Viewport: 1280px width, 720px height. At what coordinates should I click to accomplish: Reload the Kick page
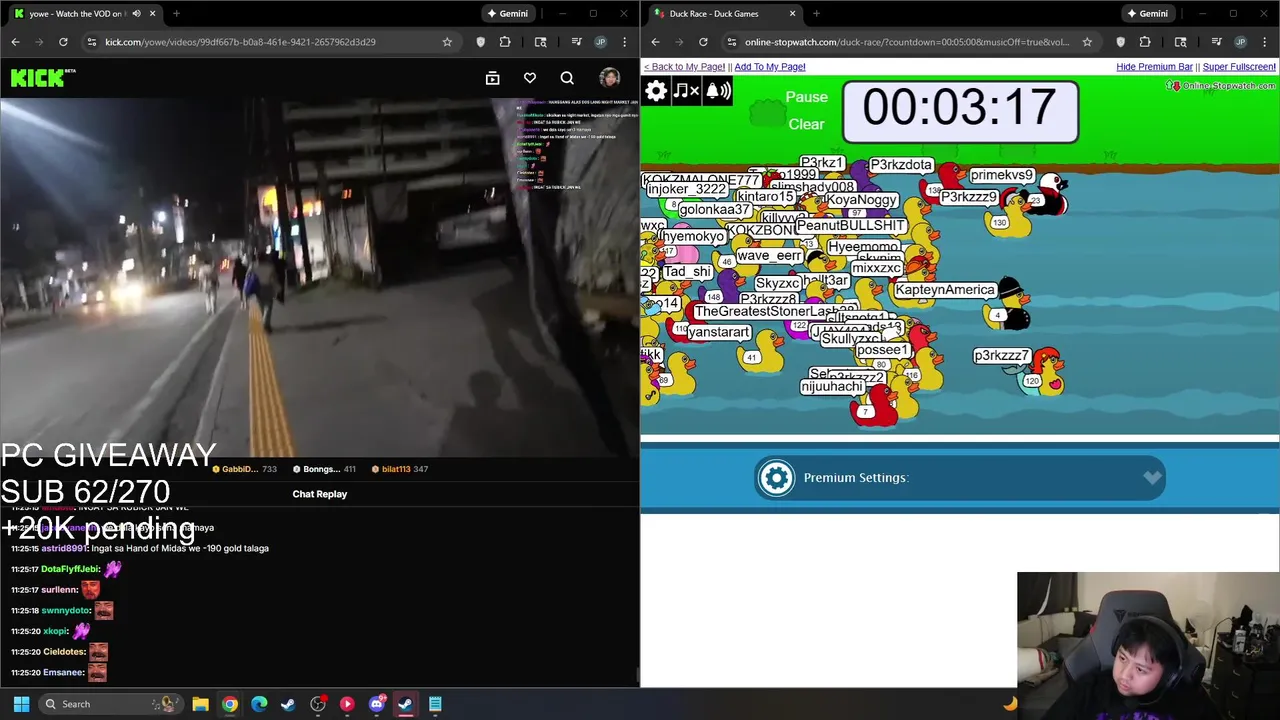pos(63,42)
